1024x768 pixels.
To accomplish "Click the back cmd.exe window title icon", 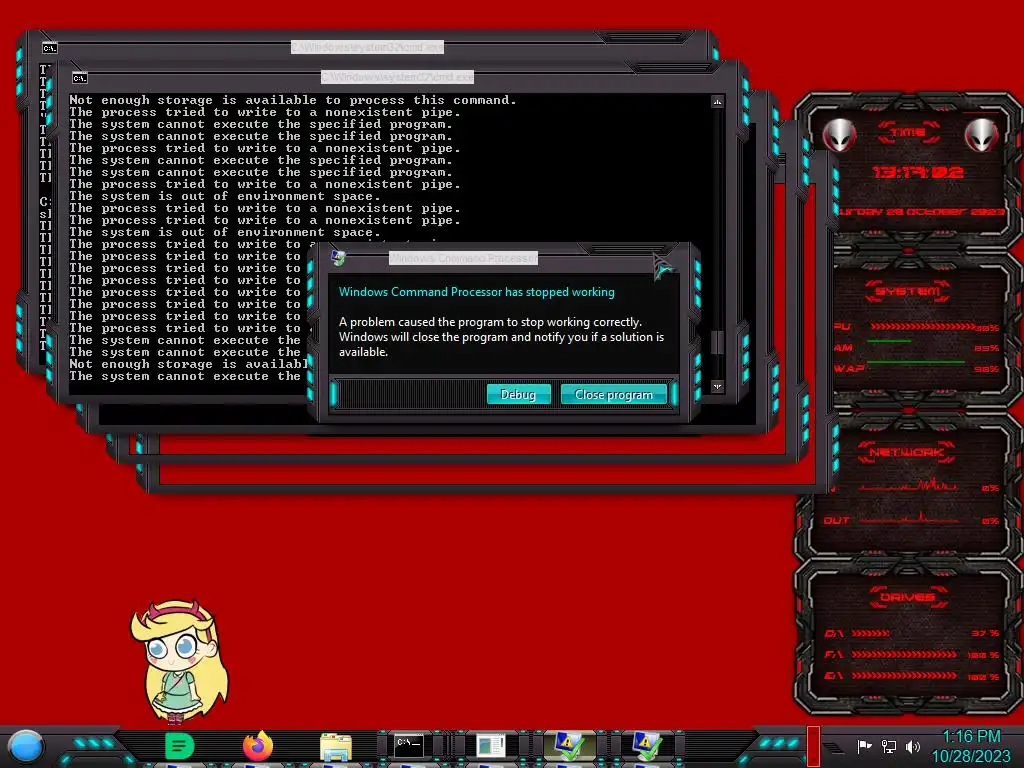I will coord(50,48).
